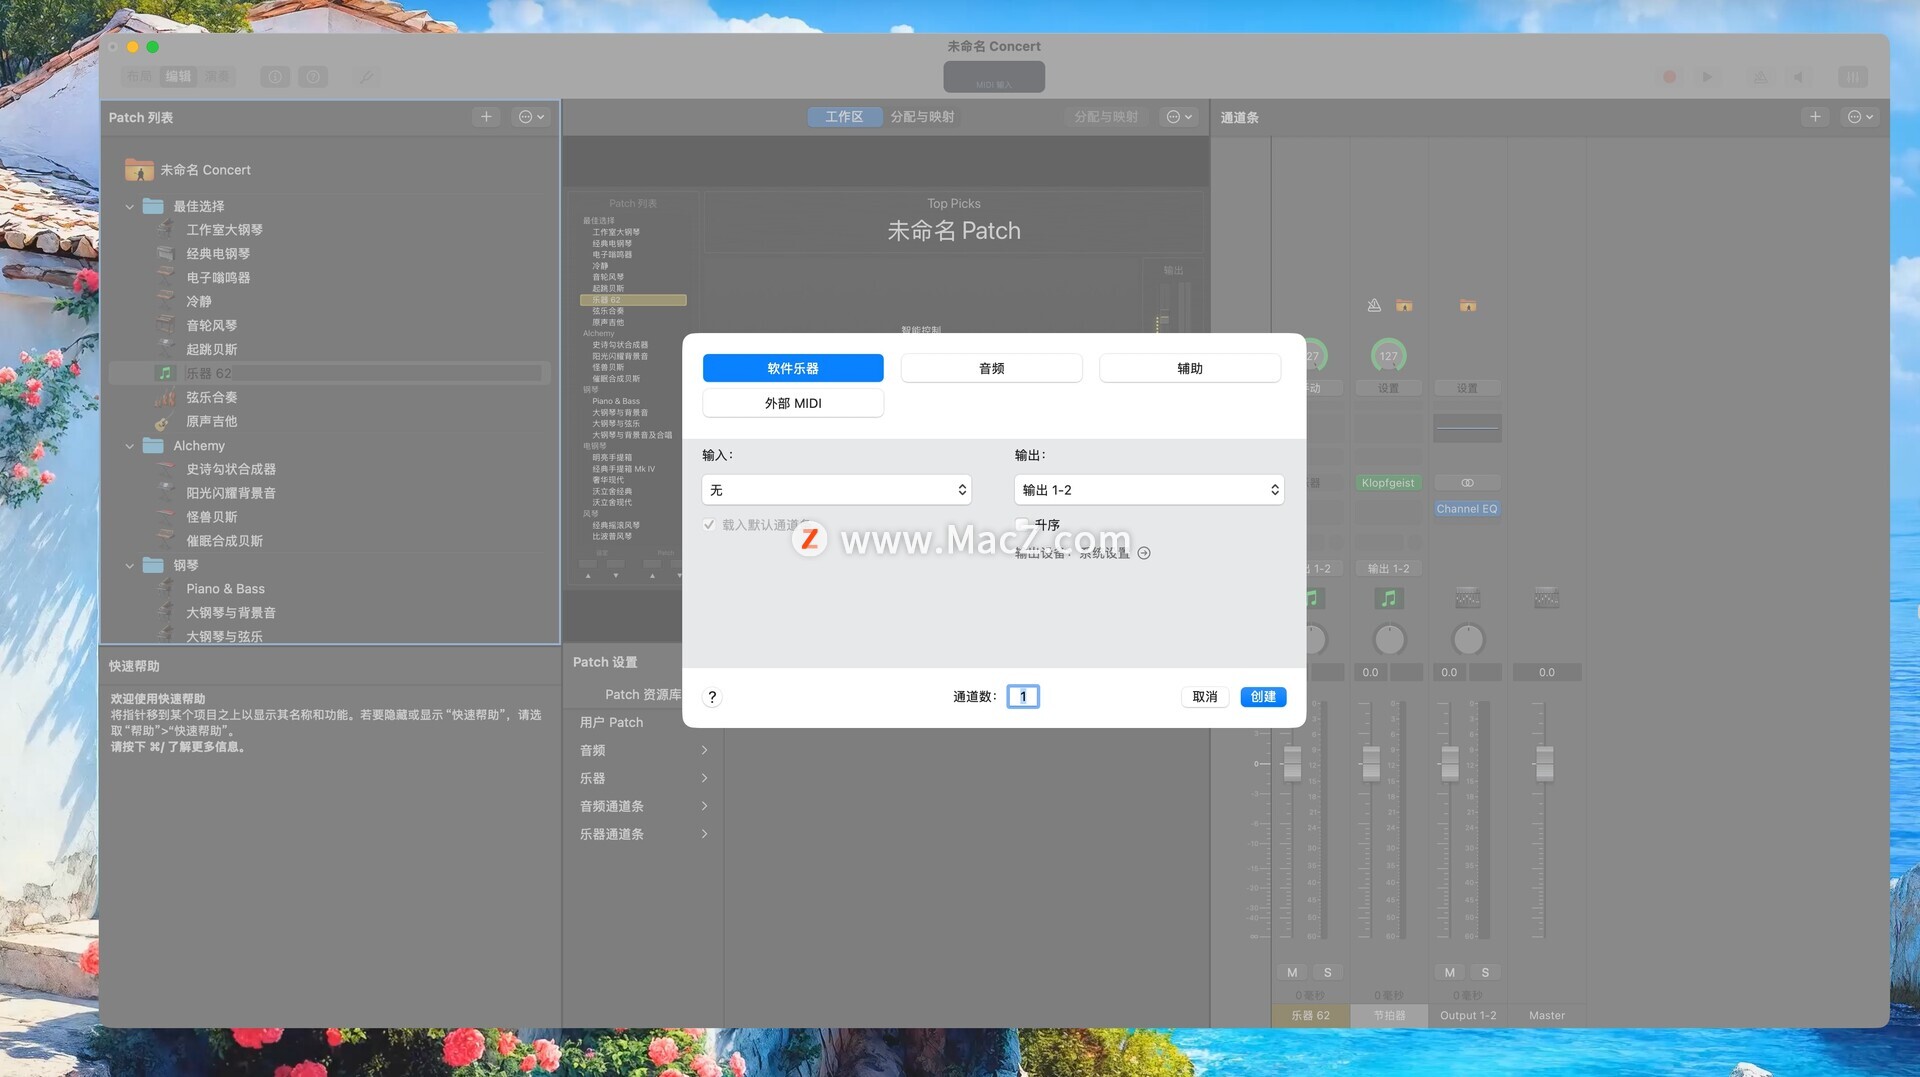Image resolution: width=1920 pixels, height=1077 pixels.
Task: Click the 未命名 Concert folder icon
Action: coord(139,170)
